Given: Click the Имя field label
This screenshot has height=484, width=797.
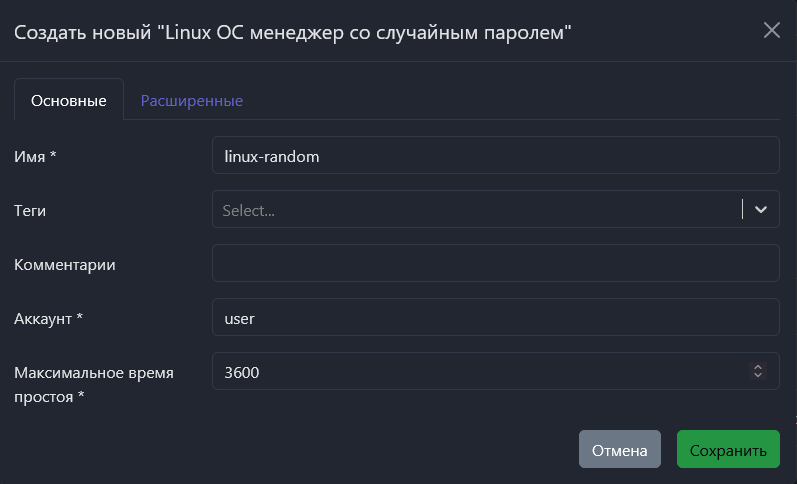Looking at the screenshot, I should point(35,156).
